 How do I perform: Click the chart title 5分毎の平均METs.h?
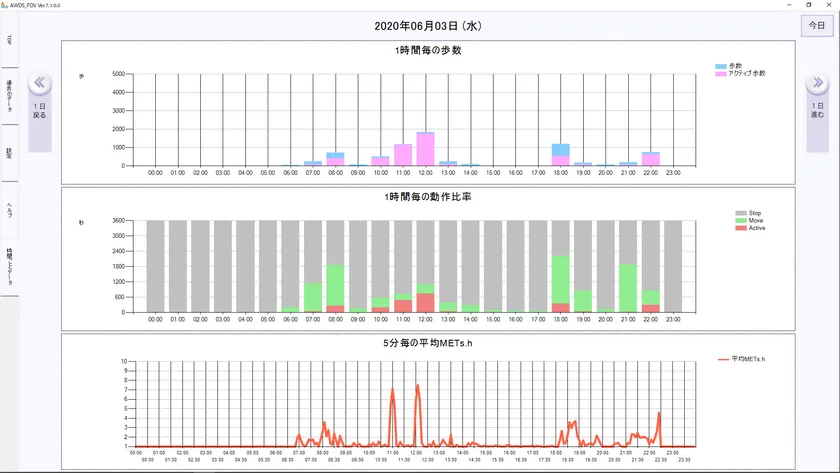[x=428, y=343]
